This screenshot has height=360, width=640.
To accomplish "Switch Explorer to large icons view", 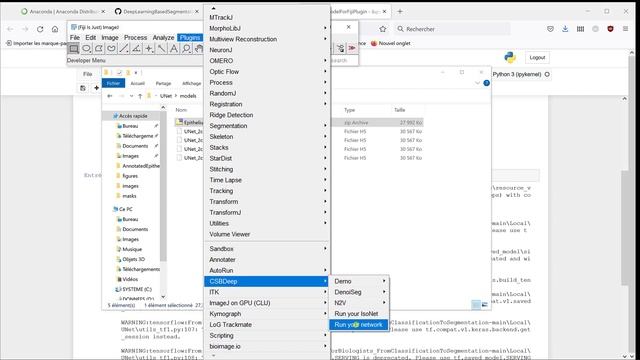I will (x=484, y=304).
